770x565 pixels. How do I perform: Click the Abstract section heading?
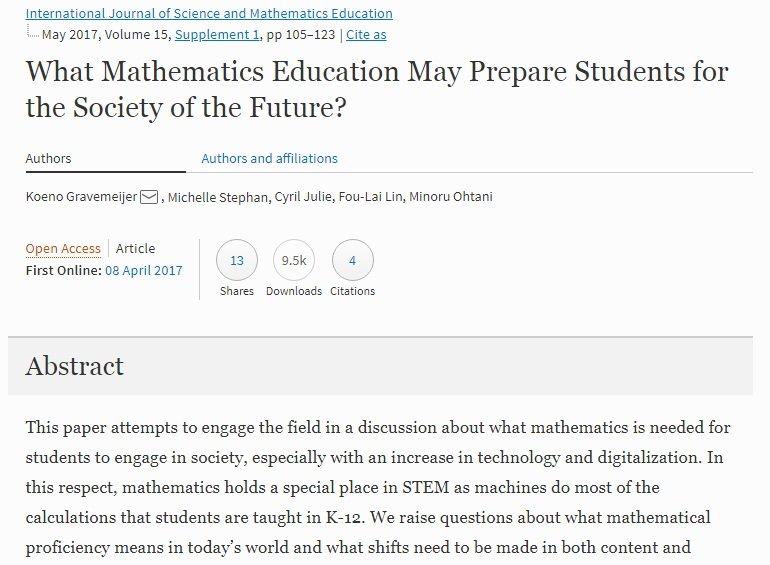coord(75,366)
